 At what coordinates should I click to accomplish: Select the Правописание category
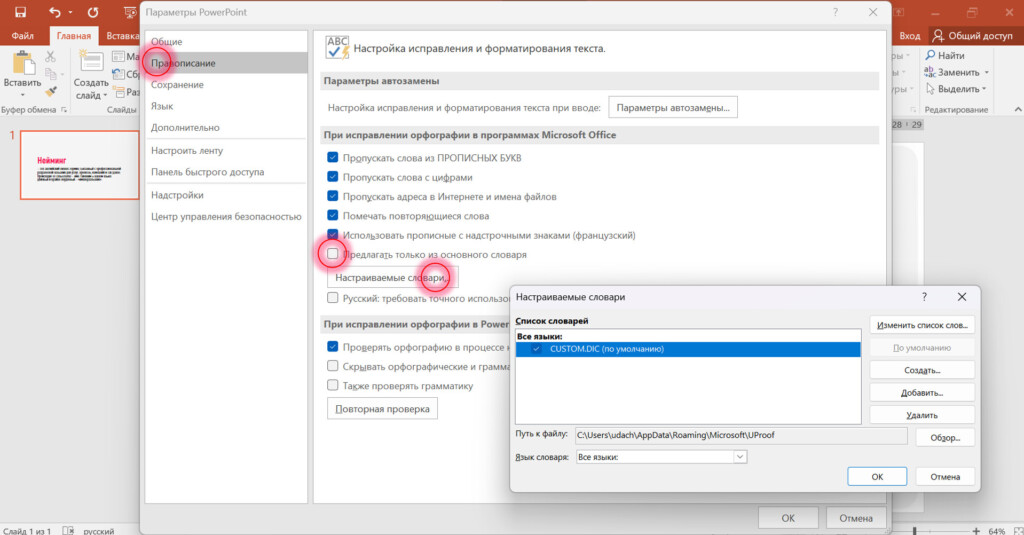[x=226, y=63]
